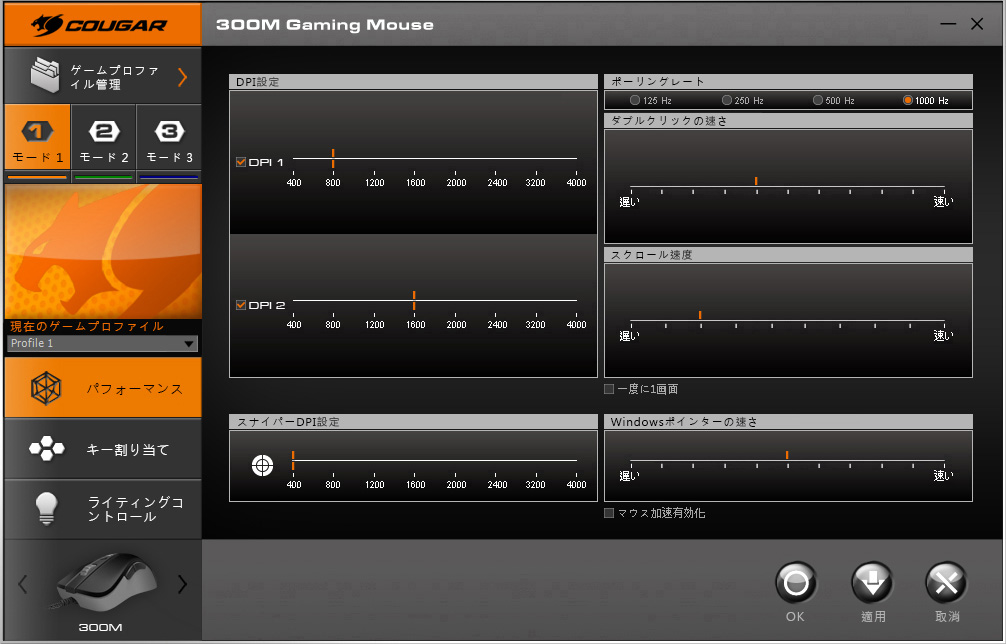
Task: Click the 取消 cancel button
Action: click(946, 583)
